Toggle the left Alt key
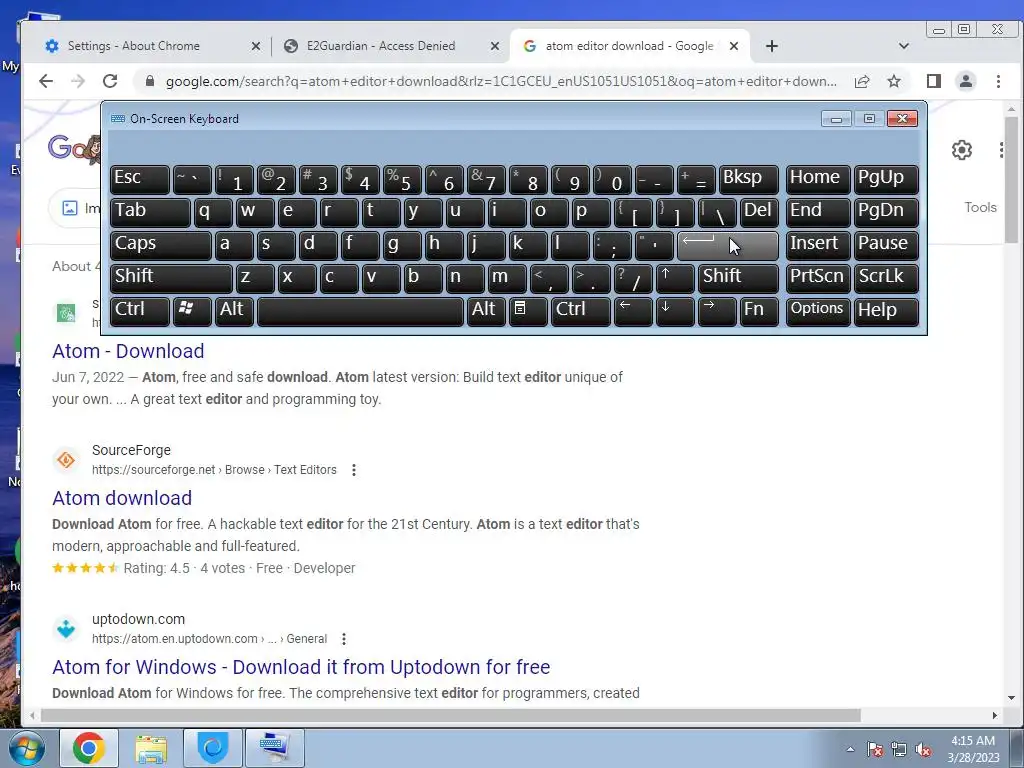Screen dimensions: 1024x768 (234, 310)
